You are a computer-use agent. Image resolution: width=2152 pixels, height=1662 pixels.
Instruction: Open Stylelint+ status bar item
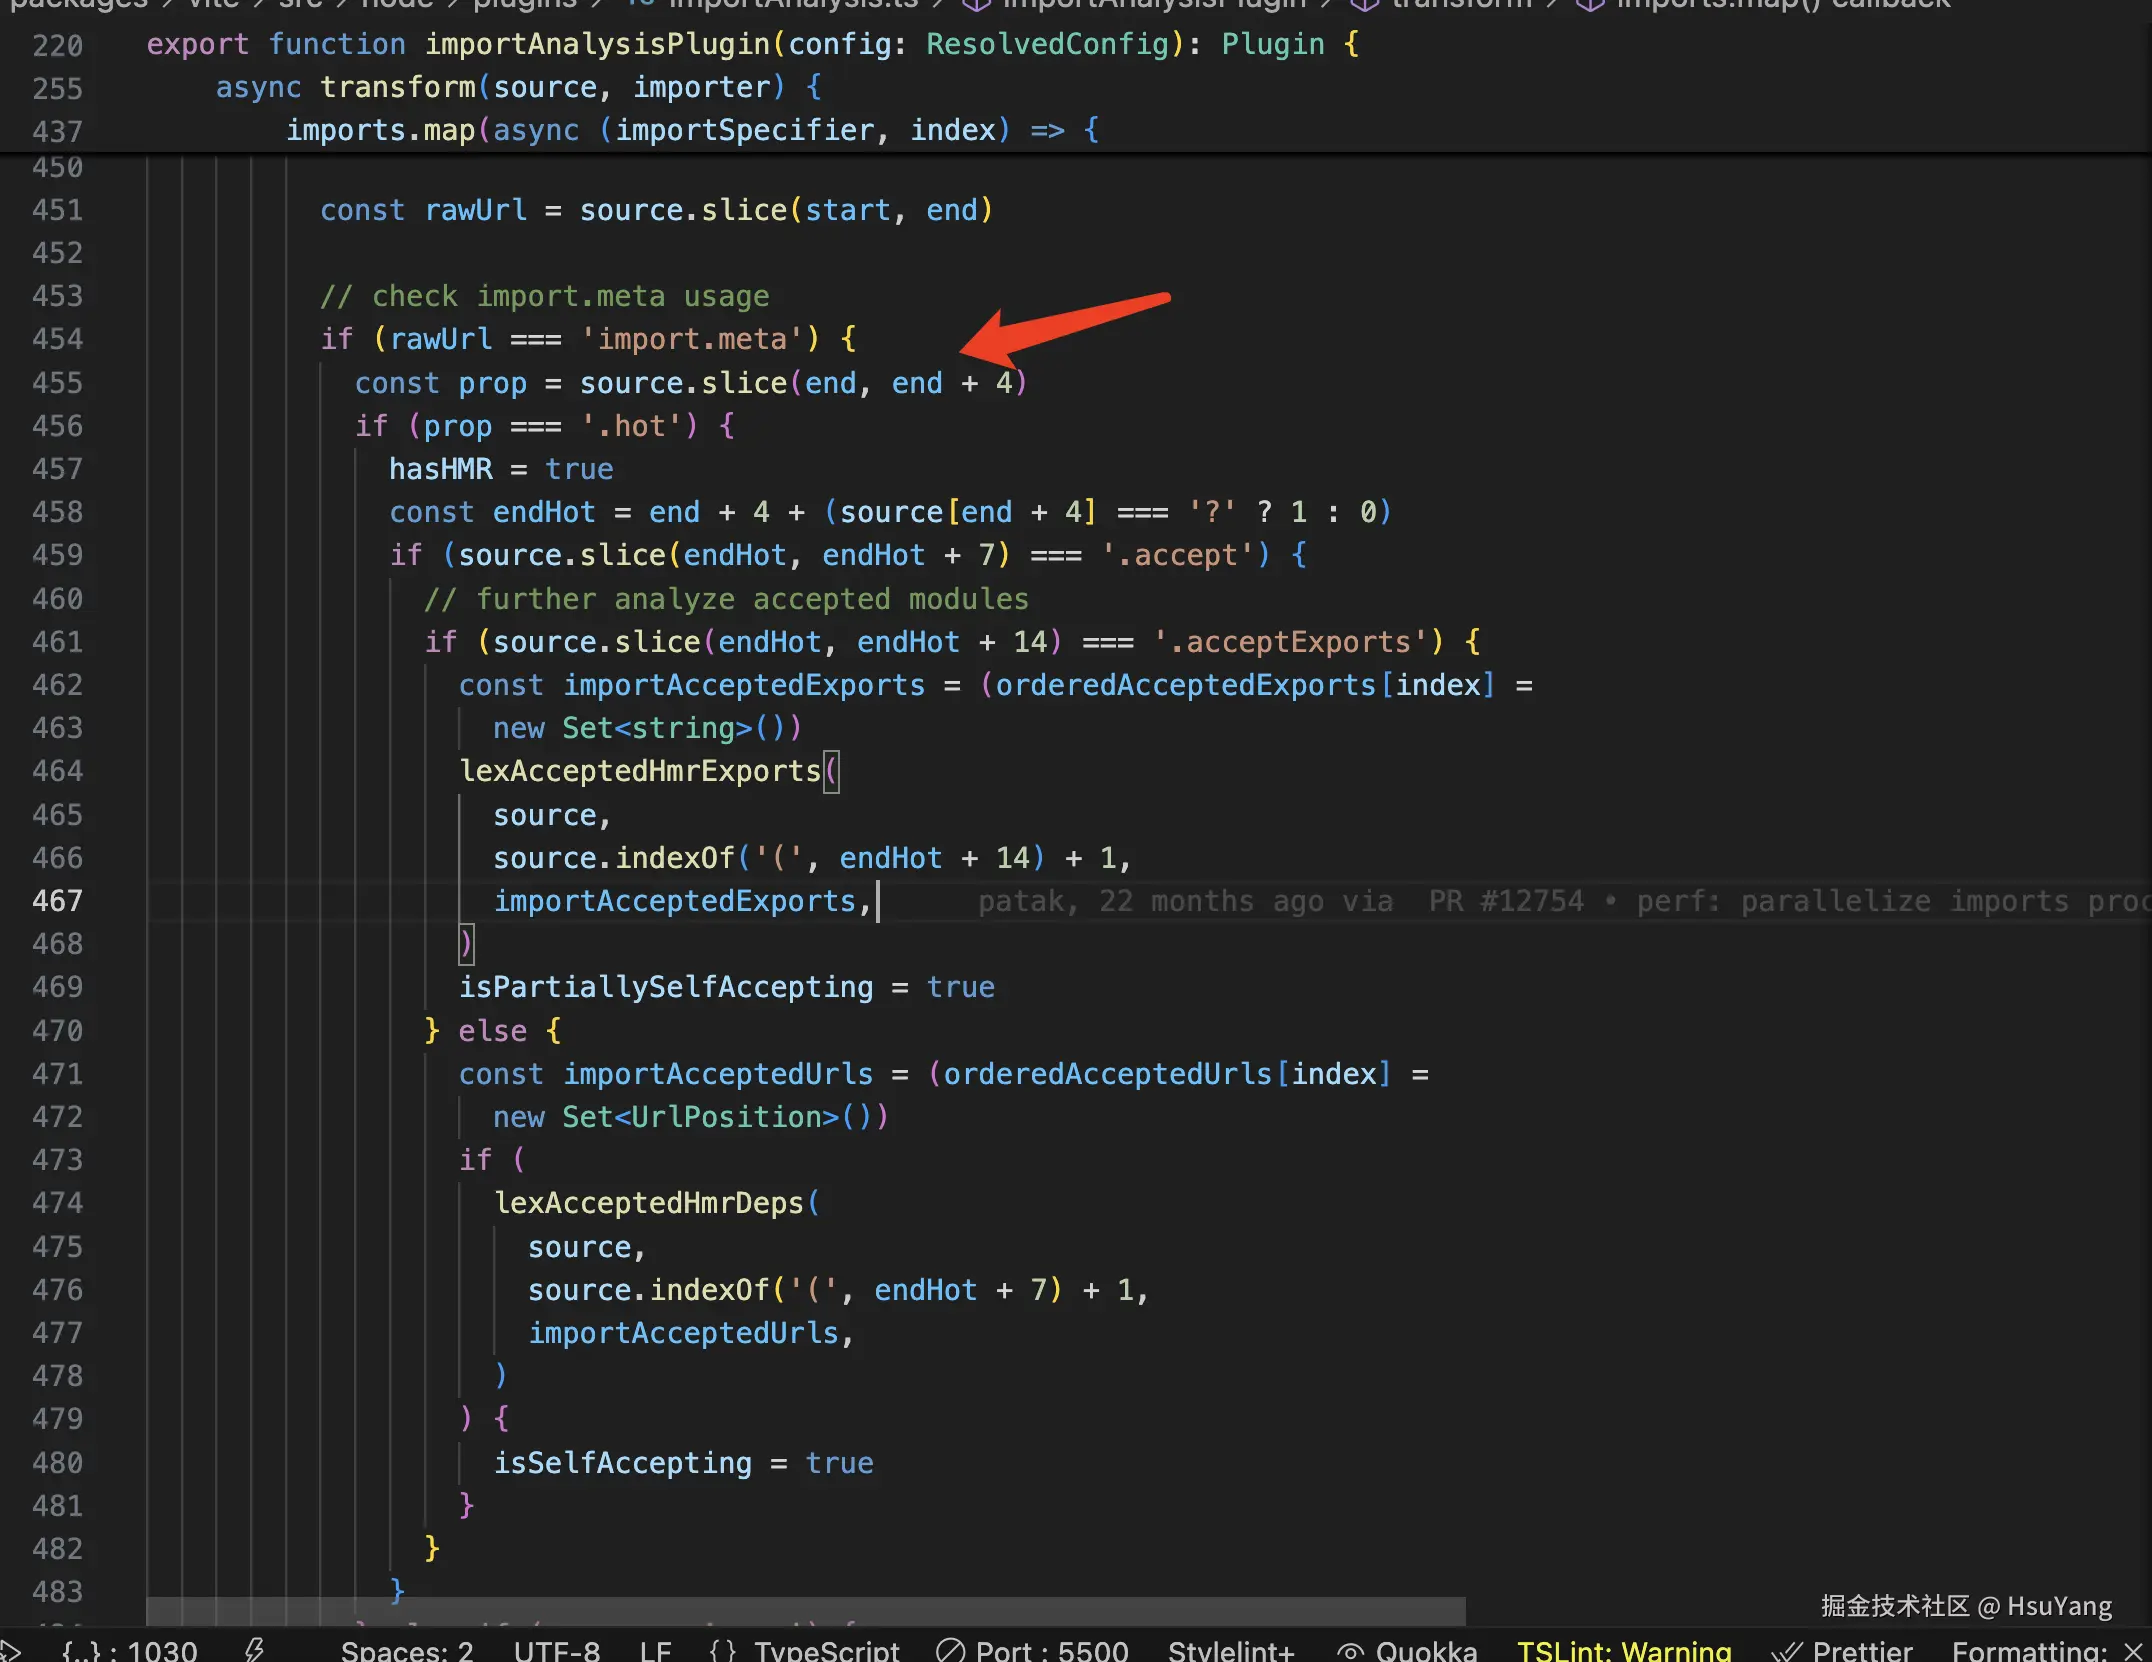tap(1231, 1650)
